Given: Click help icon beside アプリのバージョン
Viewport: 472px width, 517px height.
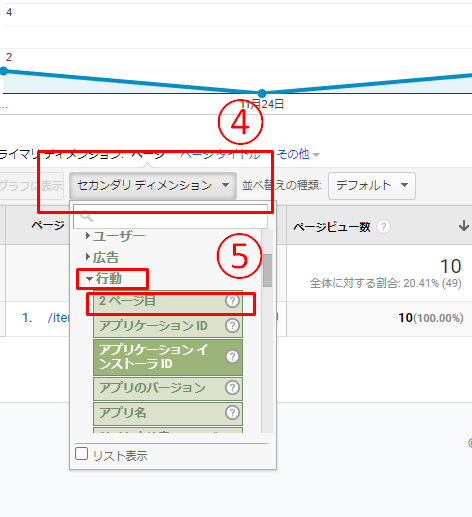Looking at the screenshot, I should [x=232, y=388].
